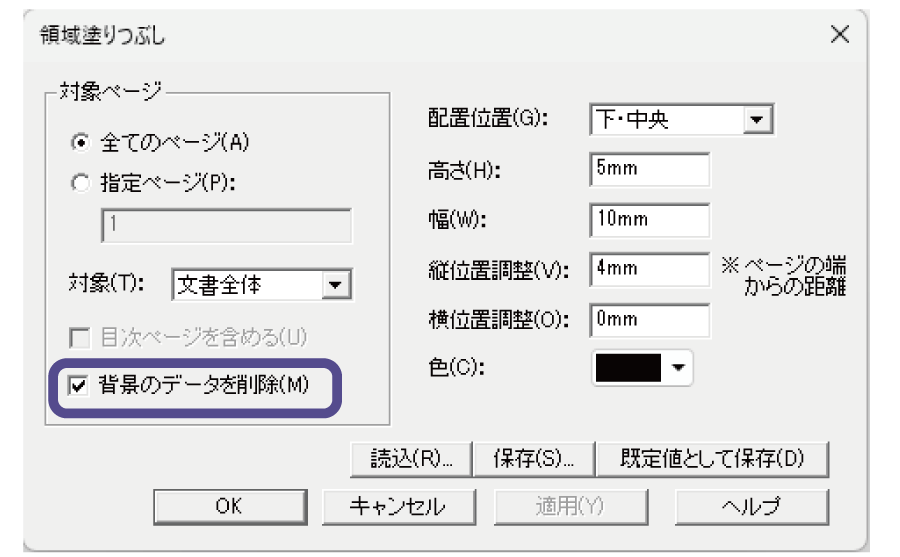Image resolution: width=900 pixels, height=557 pixels.
Task: Focus the 横位置調整 field with 0mm
Action: point(649,320)
